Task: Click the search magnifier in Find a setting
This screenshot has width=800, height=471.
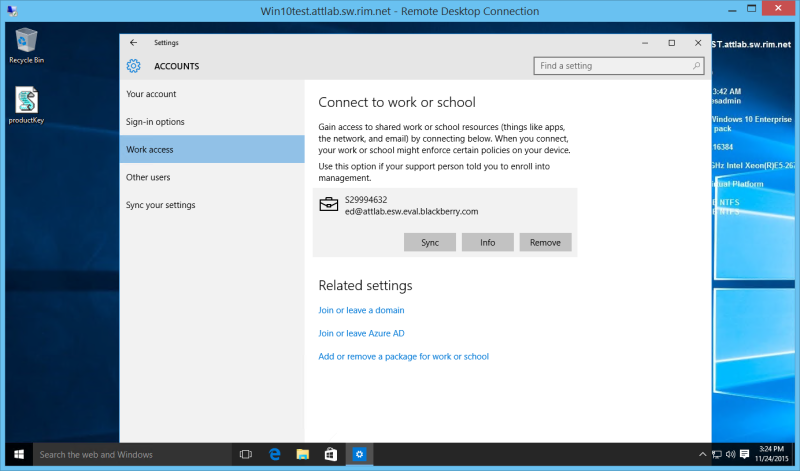Action: click(x=696, y=66)
